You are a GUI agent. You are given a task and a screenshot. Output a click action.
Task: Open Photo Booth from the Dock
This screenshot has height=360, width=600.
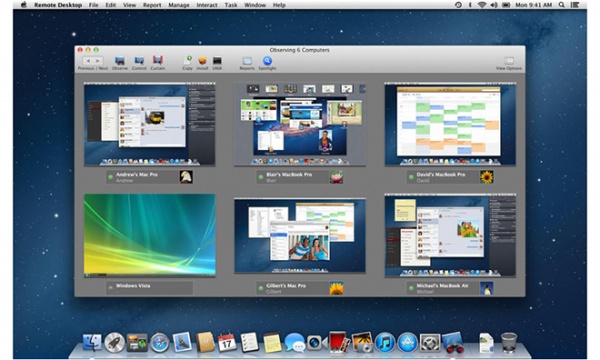(x=339, y=342)
